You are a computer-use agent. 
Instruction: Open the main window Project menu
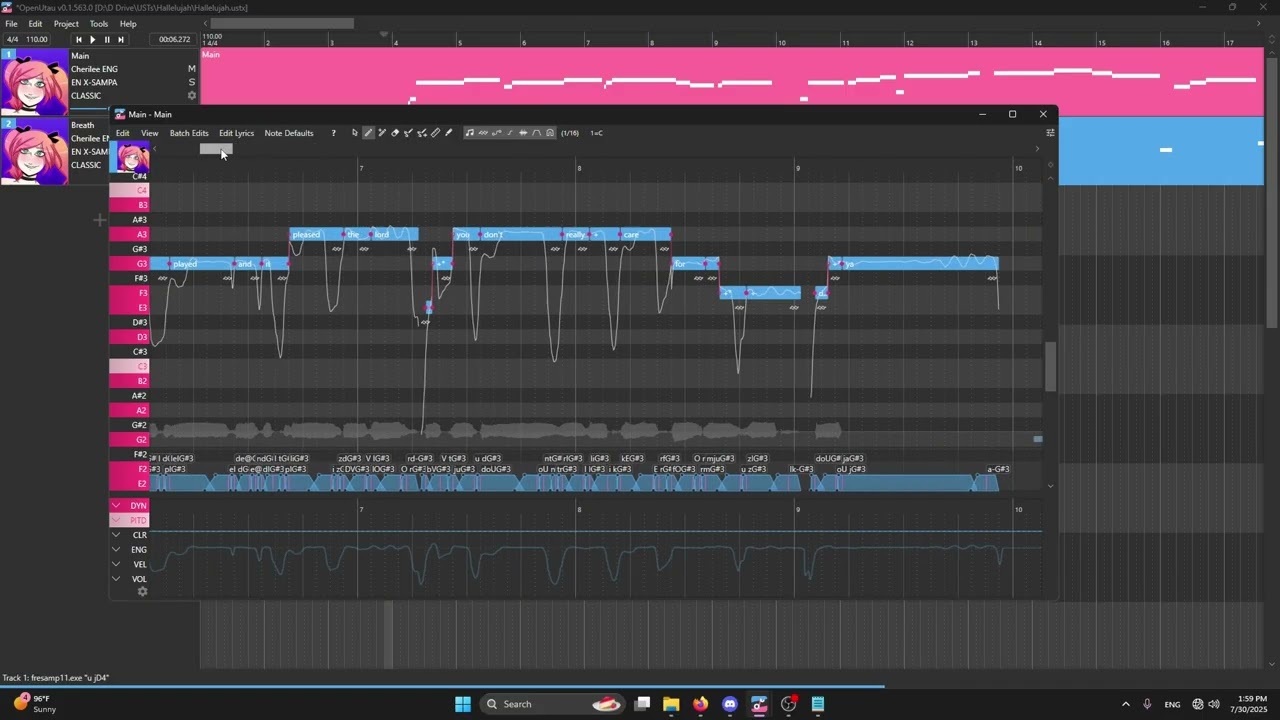point(66,24)
